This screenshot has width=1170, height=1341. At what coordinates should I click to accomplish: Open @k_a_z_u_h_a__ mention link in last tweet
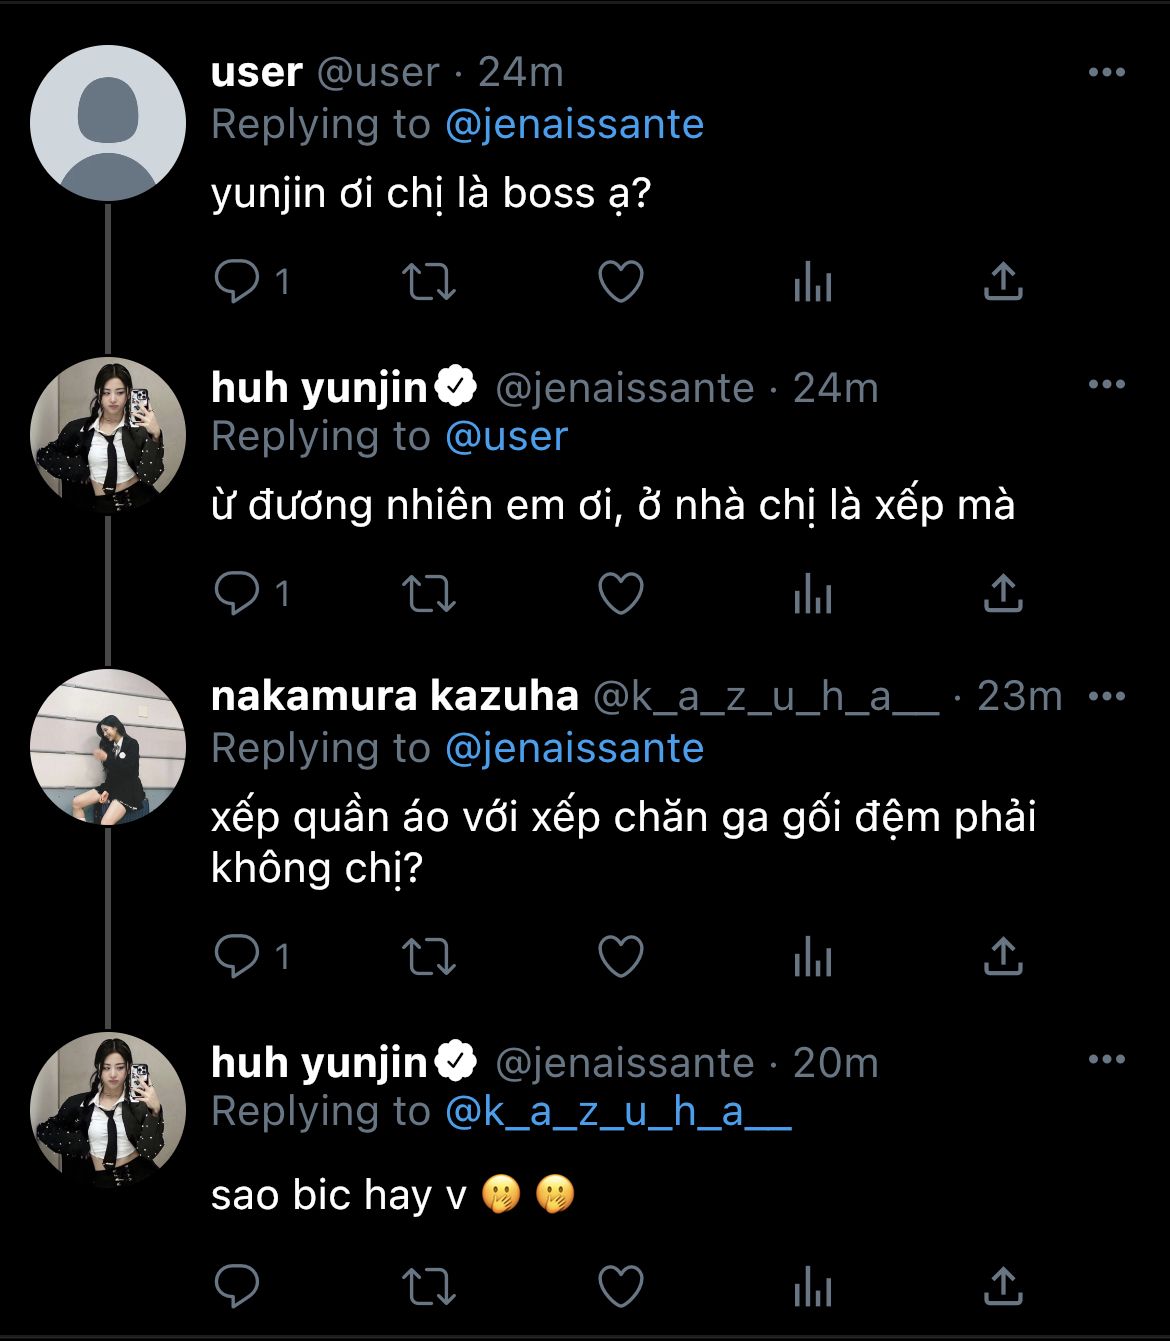pyautogui.click(x=617, y=1112)
